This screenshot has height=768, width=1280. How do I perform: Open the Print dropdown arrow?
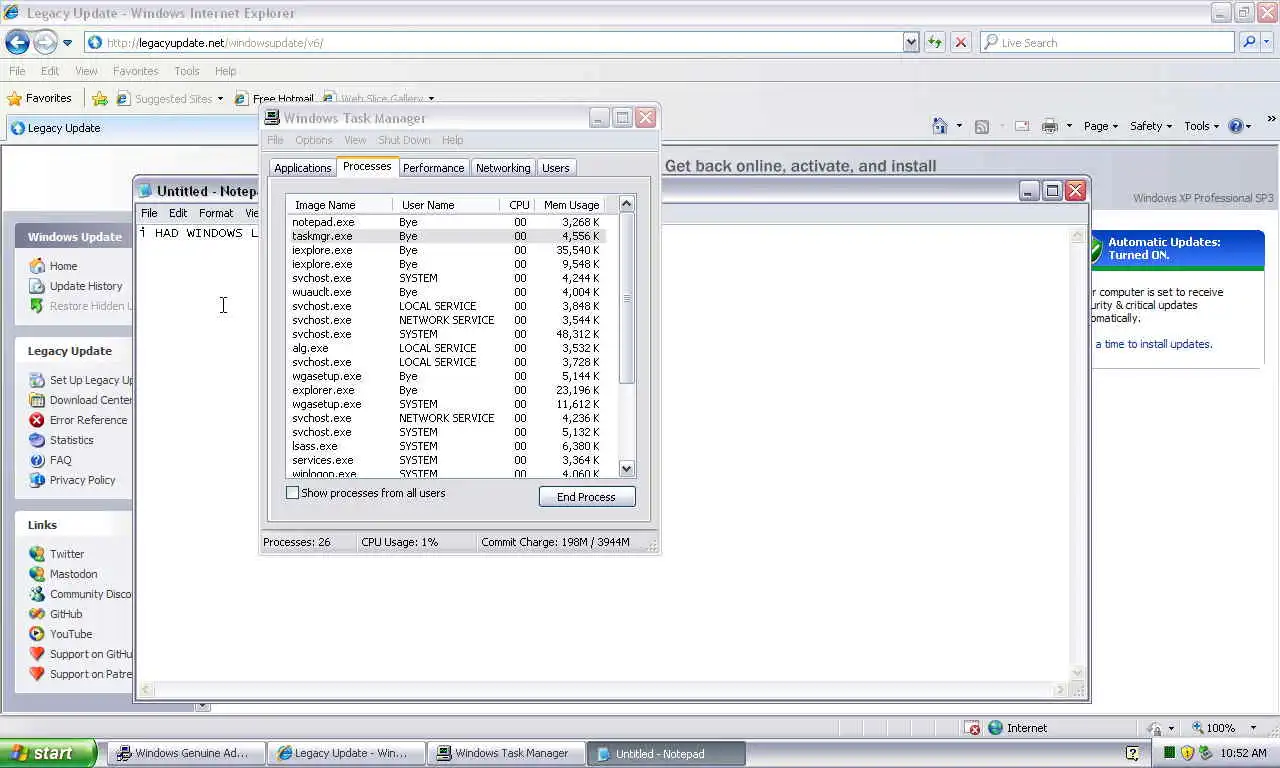tap(1069, 126)
